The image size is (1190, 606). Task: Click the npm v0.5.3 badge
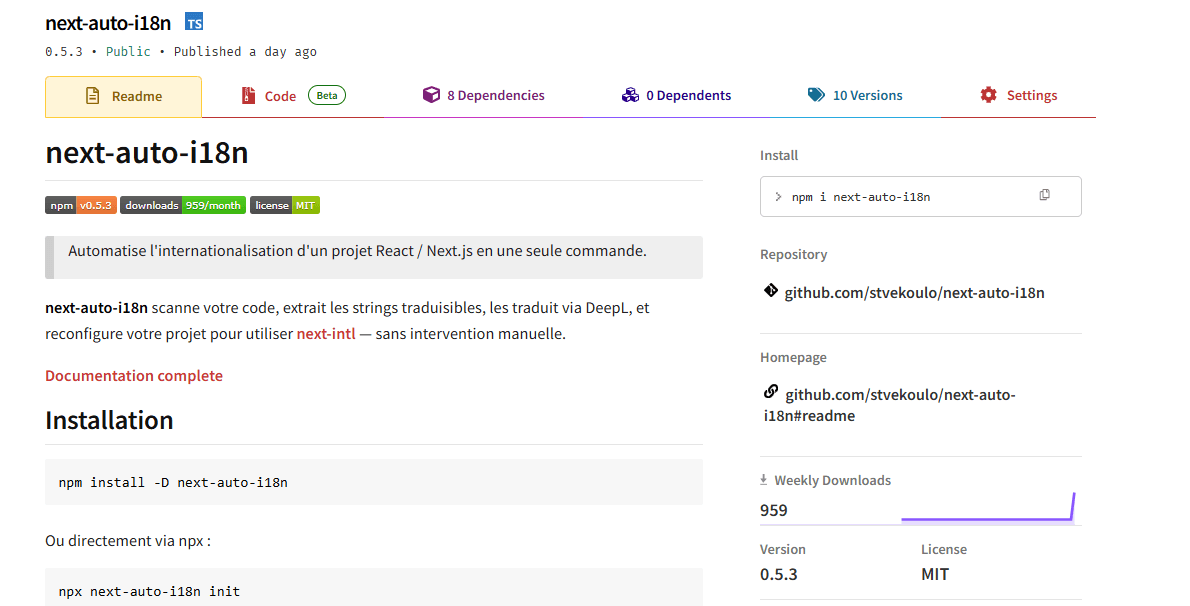(x=81, y=205)
